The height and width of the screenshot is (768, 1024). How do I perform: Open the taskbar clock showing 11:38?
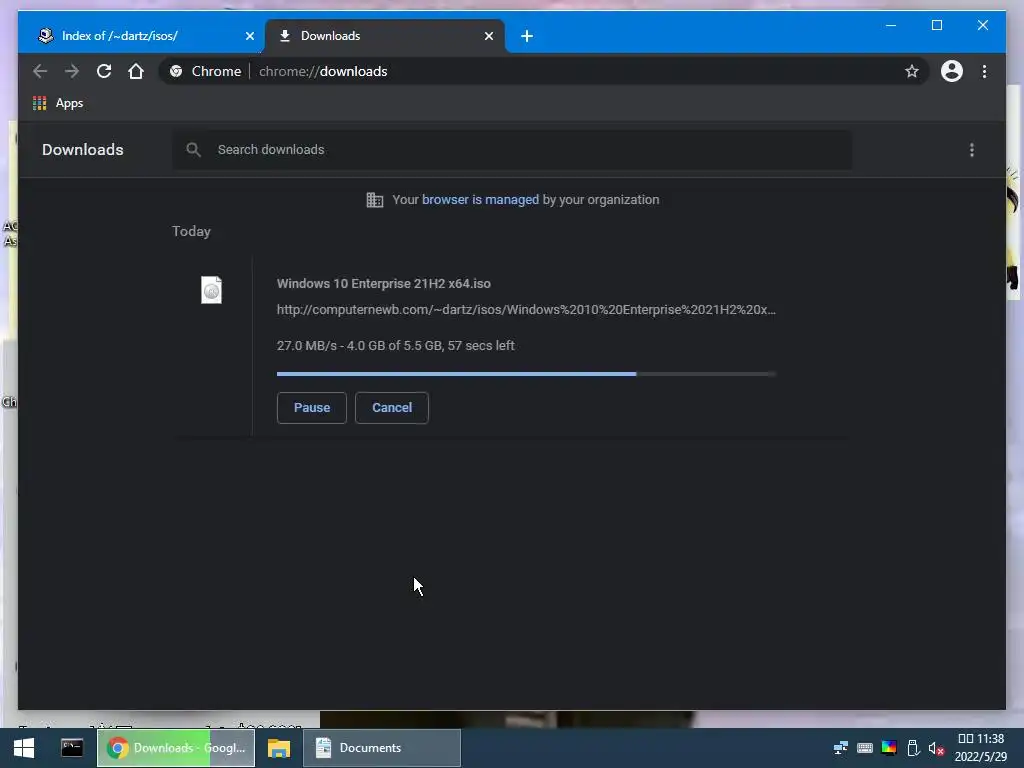981,748
